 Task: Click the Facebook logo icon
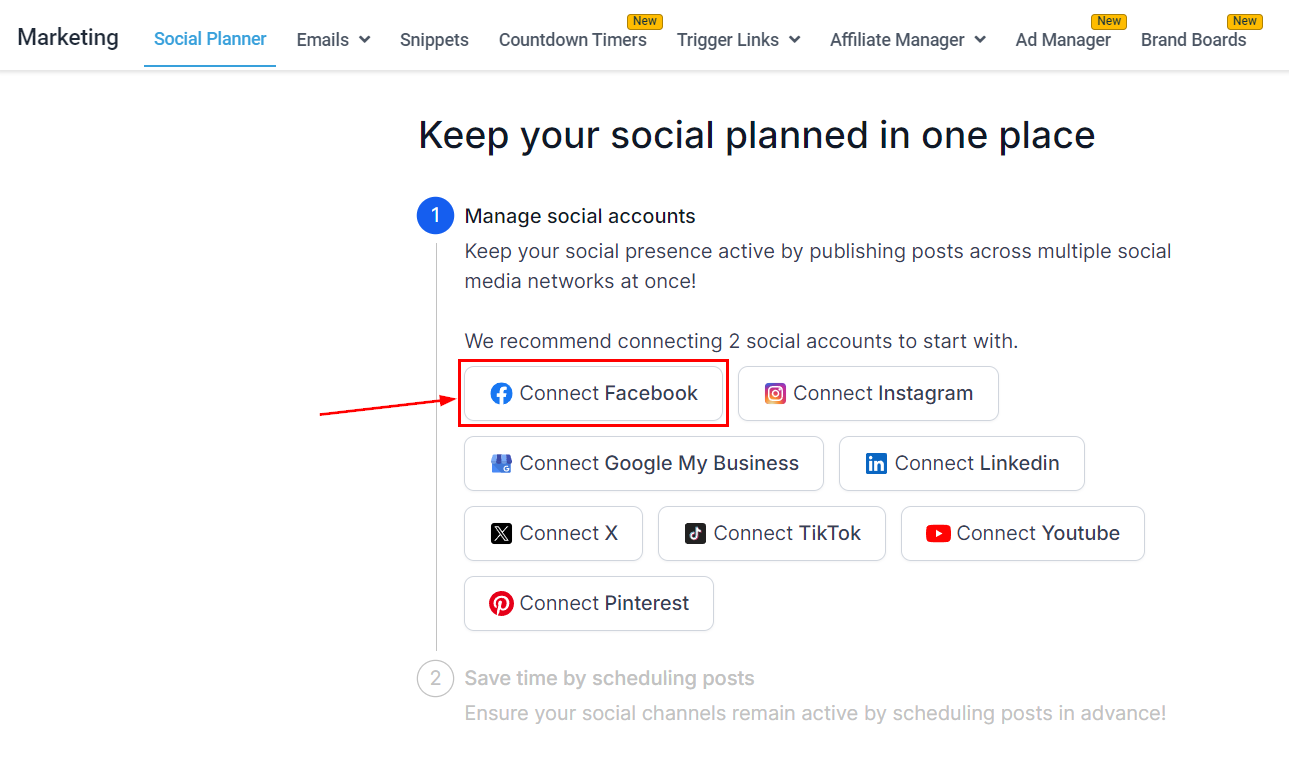[501, 394]
